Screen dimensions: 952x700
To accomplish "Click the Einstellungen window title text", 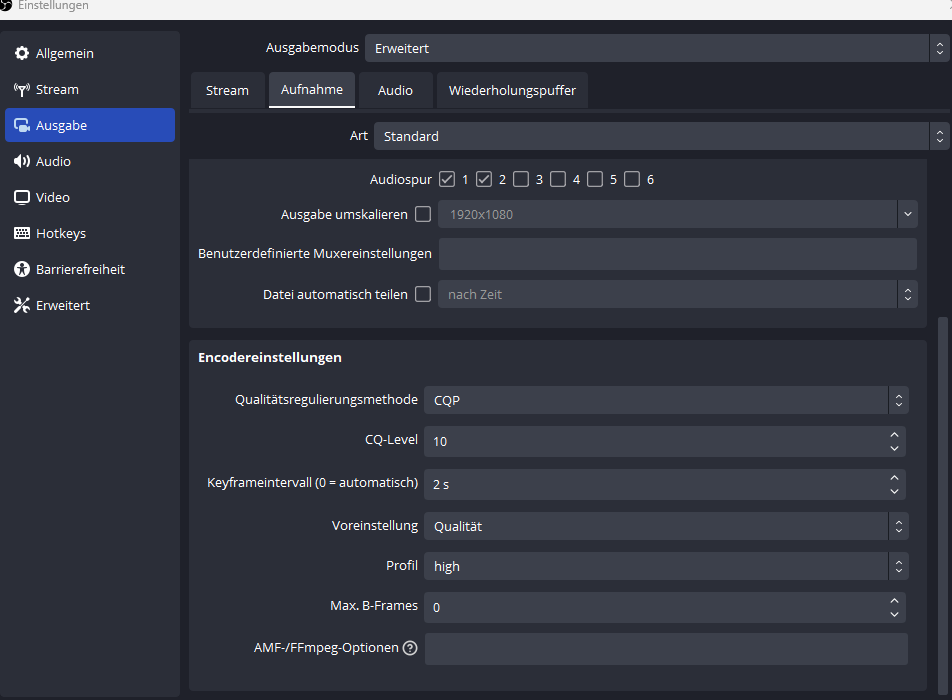I will pyautogui.click(x=53, y=5).
